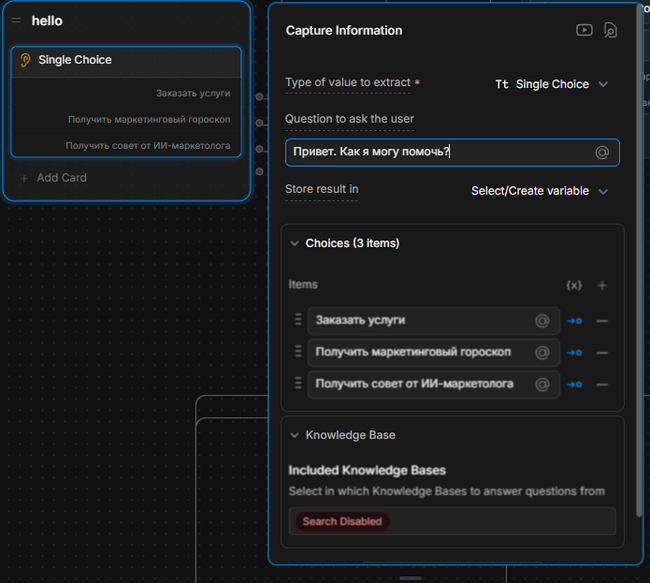Image resolution: width=650 pixels, height=583 pixels.
Task: Click the Search Disabled tag
Action: 341,521
